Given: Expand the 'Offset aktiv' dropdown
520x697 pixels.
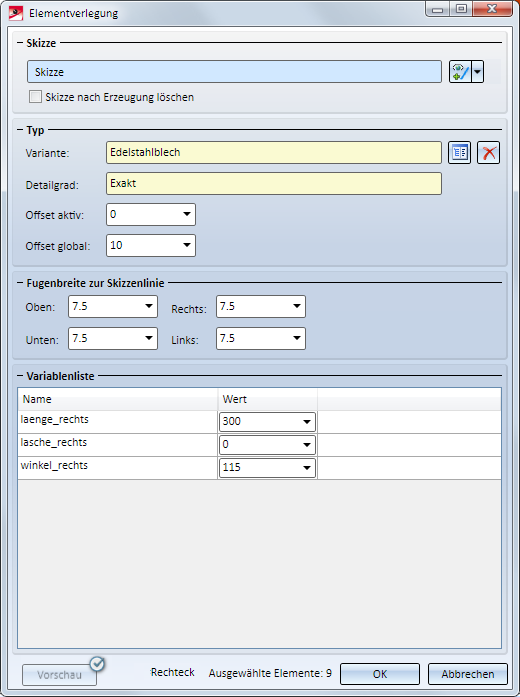Looking at the screenshot, I should tap(187, 214).
